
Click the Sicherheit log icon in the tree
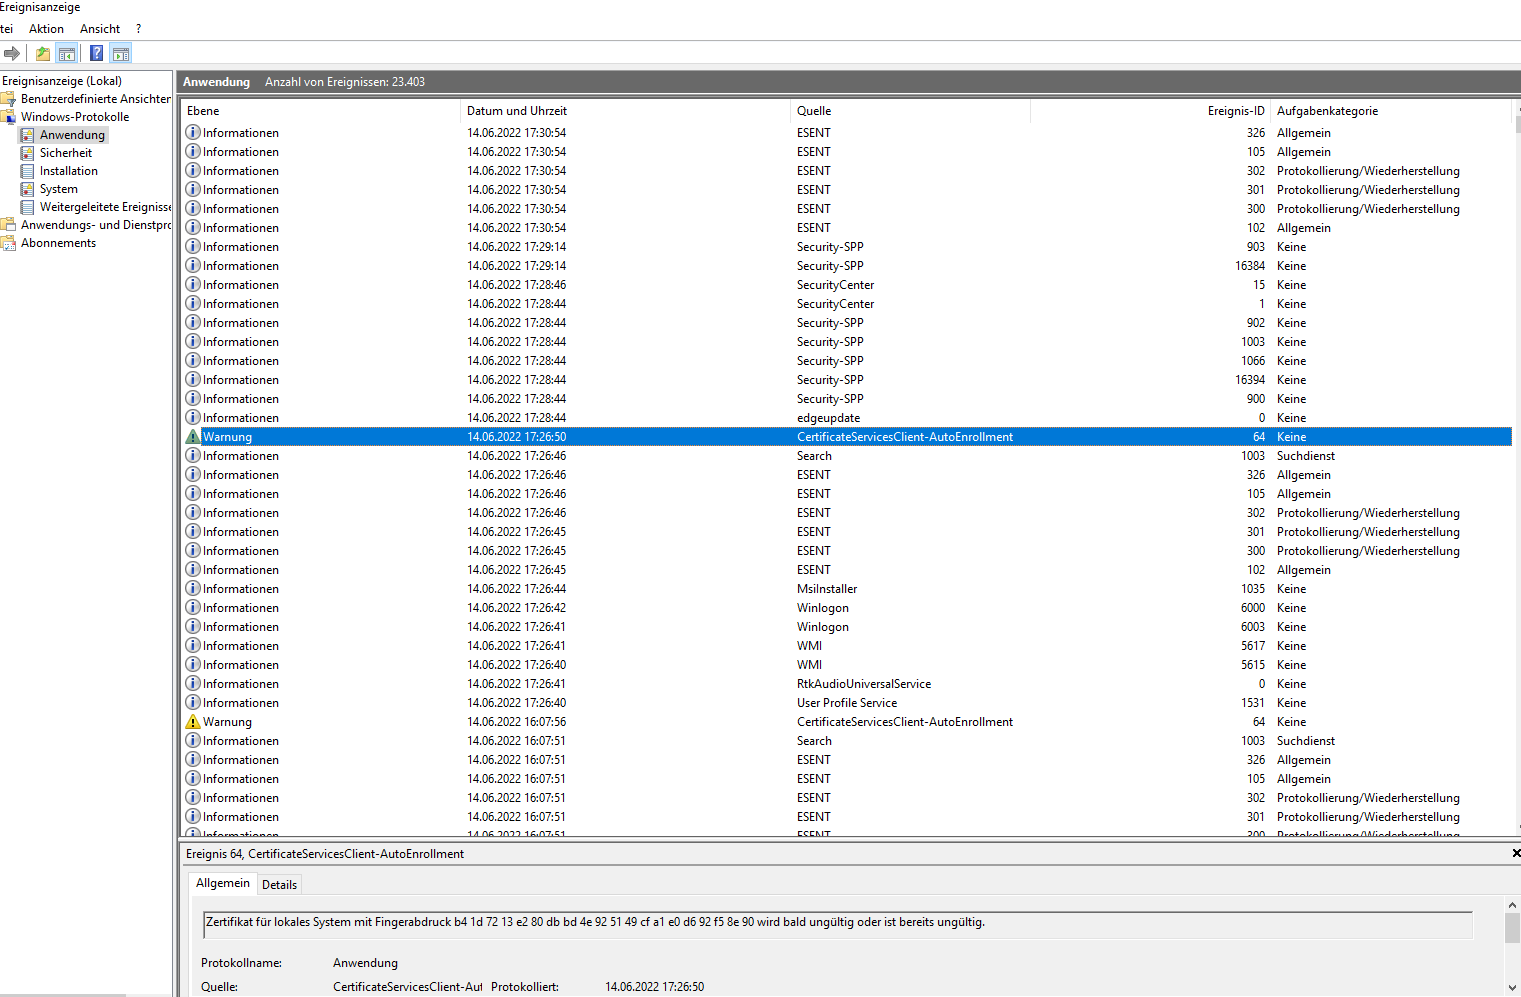[x=28, y=153]
